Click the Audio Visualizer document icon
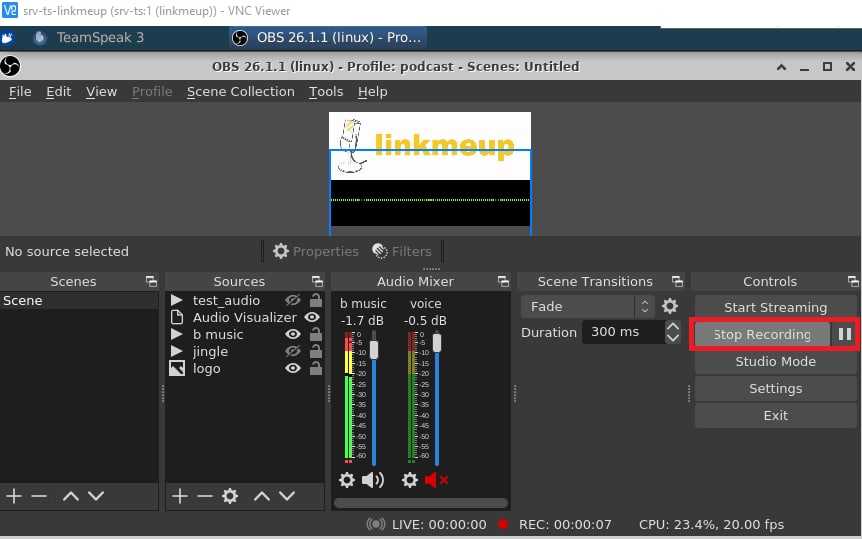Screen dimensions: 862x539 176,317
